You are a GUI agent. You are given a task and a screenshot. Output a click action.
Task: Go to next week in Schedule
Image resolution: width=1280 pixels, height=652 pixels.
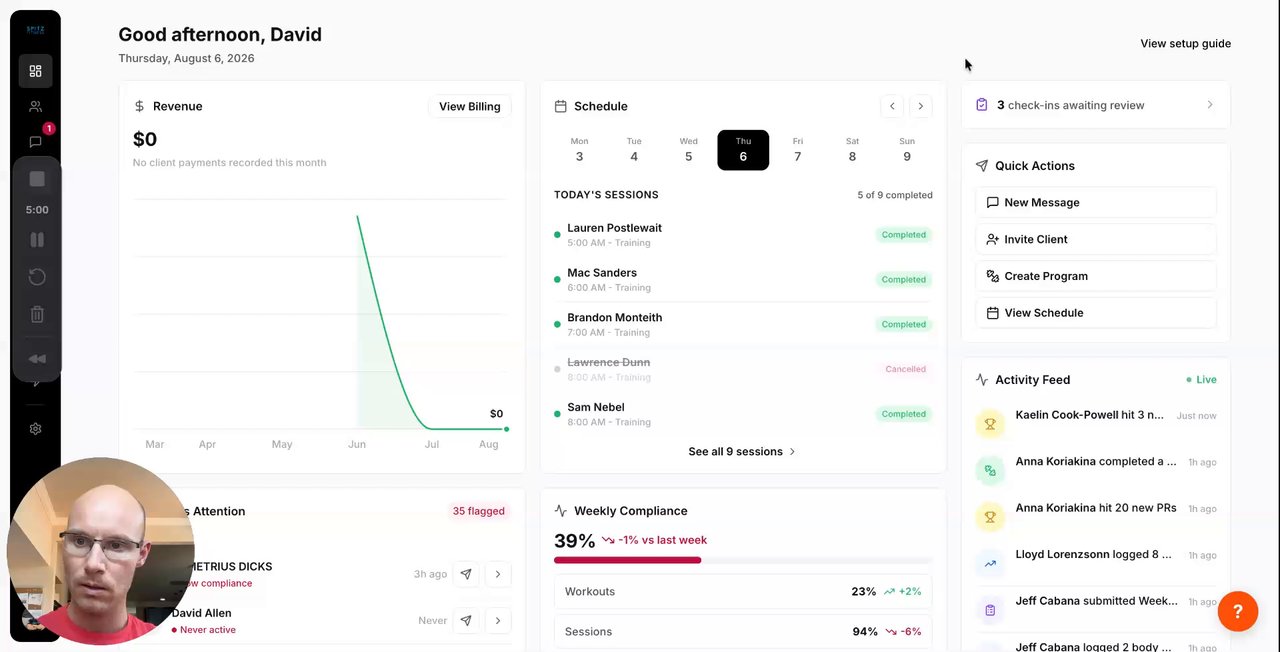920,106
